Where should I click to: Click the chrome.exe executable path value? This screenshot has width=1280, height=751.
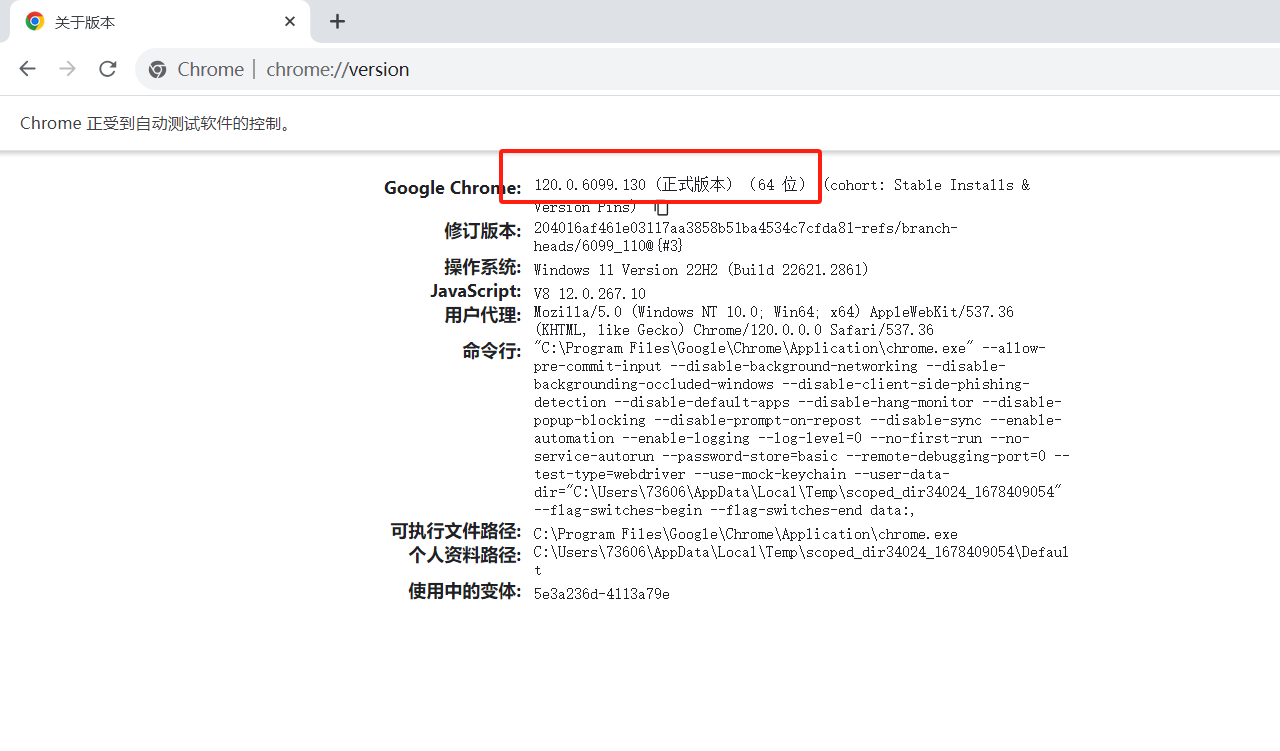pyautogui.click(x=746, y=534)
